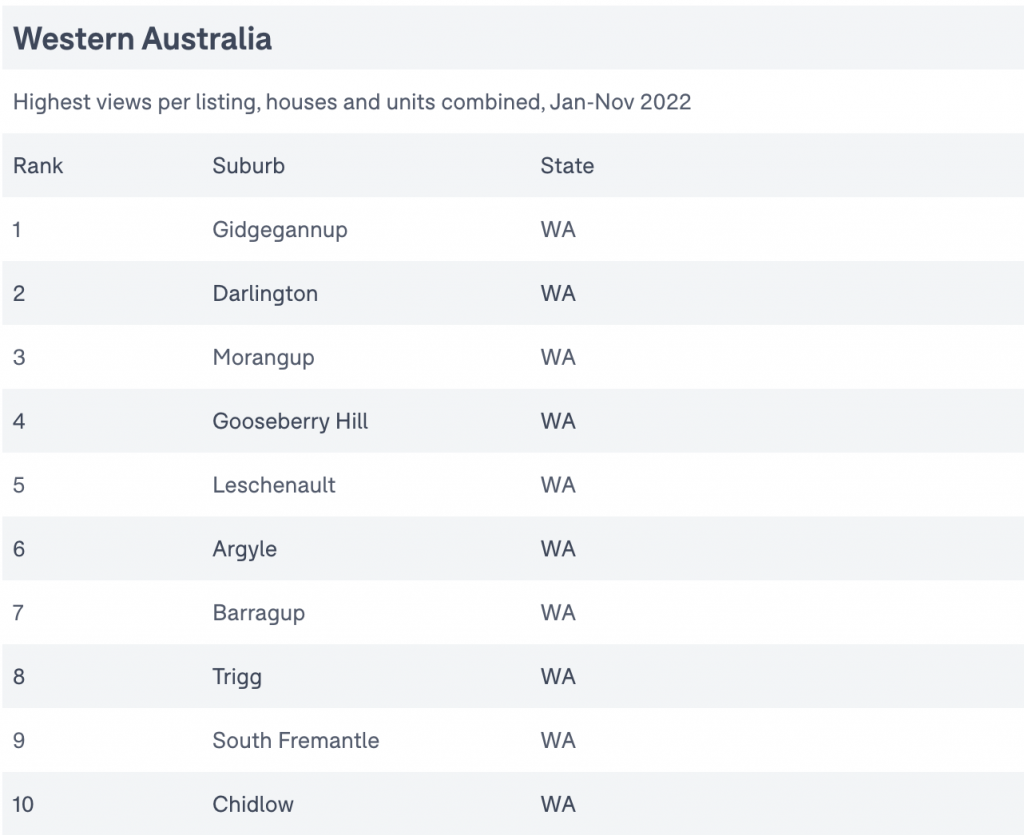Screen dimensions: 1024x835
Task: Select the Darlington suburb cell
Action: (265, 294)
